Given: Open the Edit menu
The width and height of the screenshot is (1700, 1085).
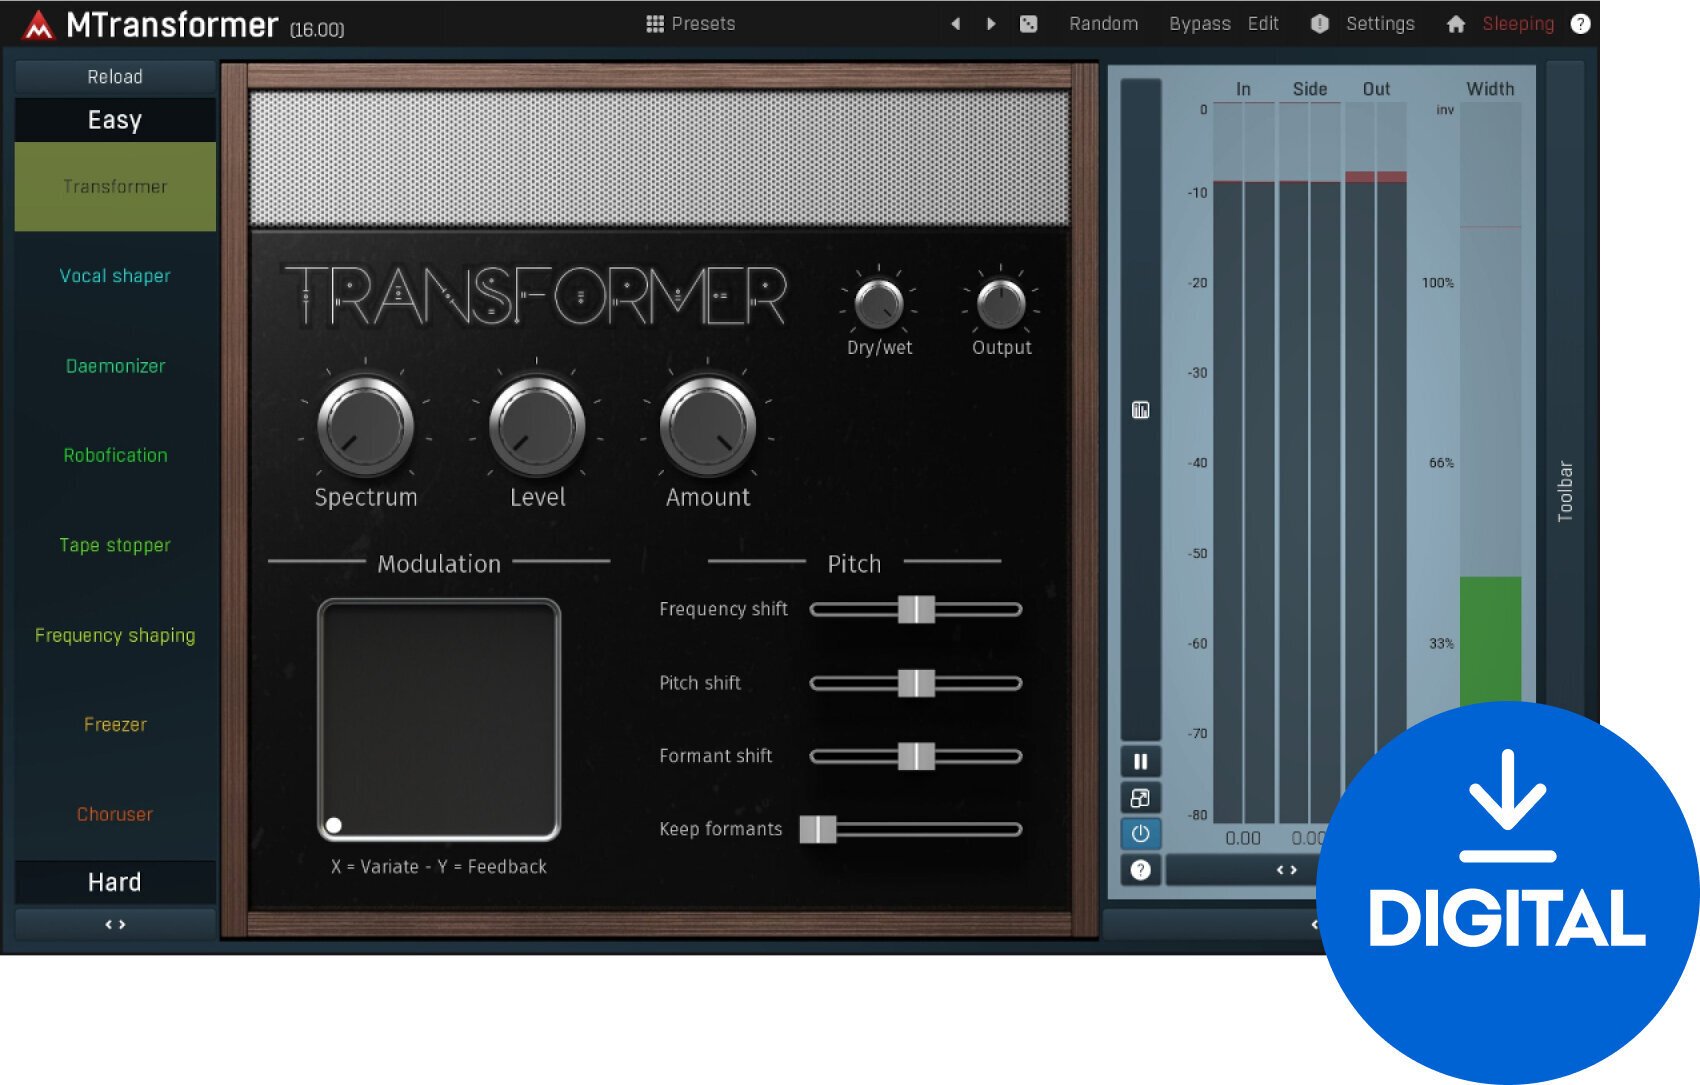Looking at the screenshot, I should pyautogui.click(x=1263, y=23).
